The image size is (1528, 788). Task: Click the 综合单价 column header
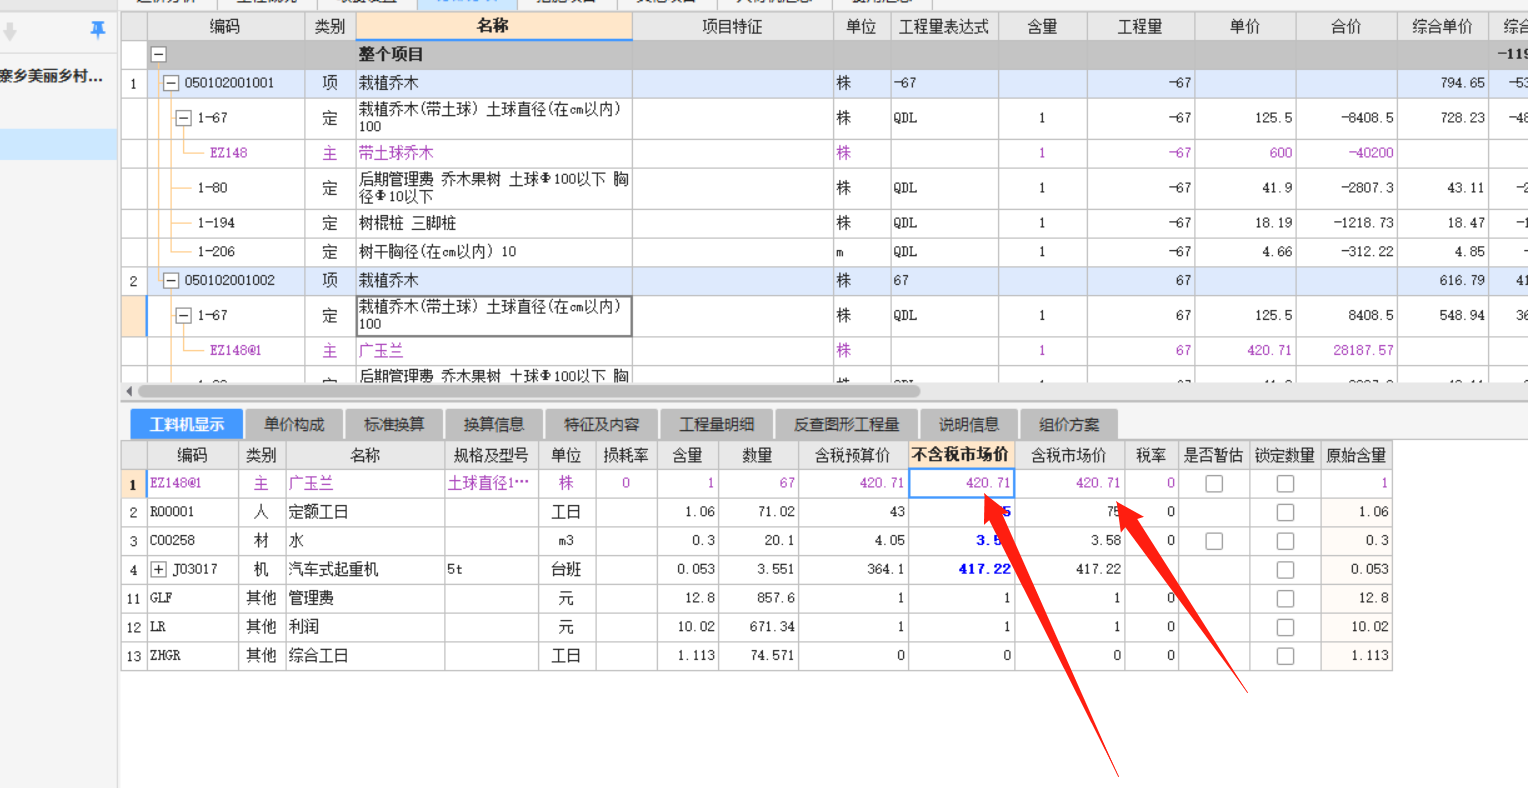click(x=1442, y=27)
